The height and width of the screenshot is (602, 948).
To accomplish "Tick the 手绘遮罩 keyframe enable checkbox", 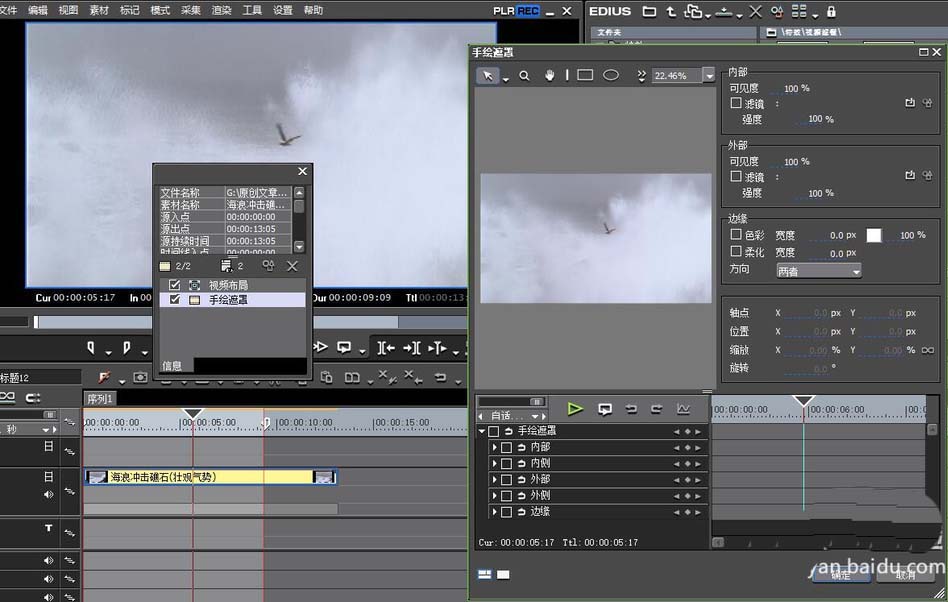I will 493,432.
